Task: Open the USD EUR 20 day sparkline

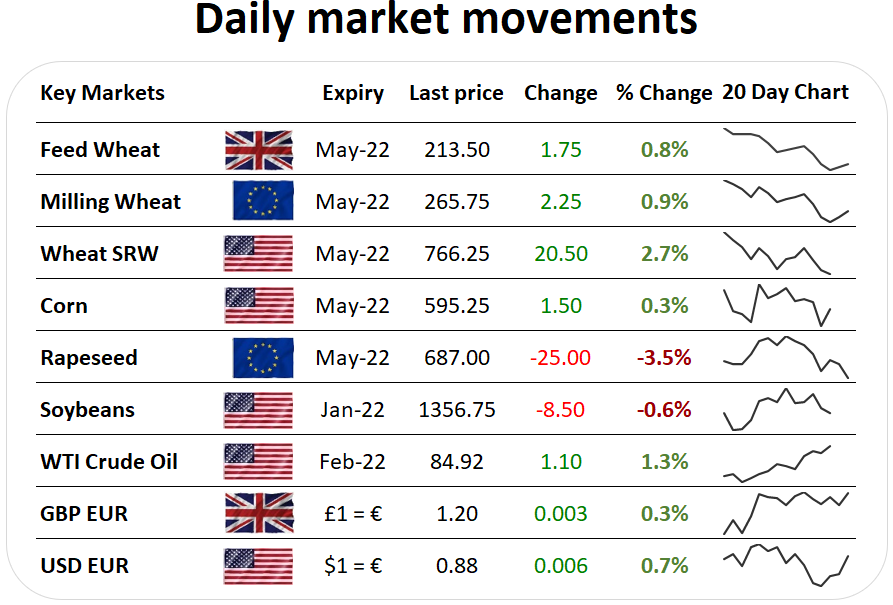Action: click(786, 565)
